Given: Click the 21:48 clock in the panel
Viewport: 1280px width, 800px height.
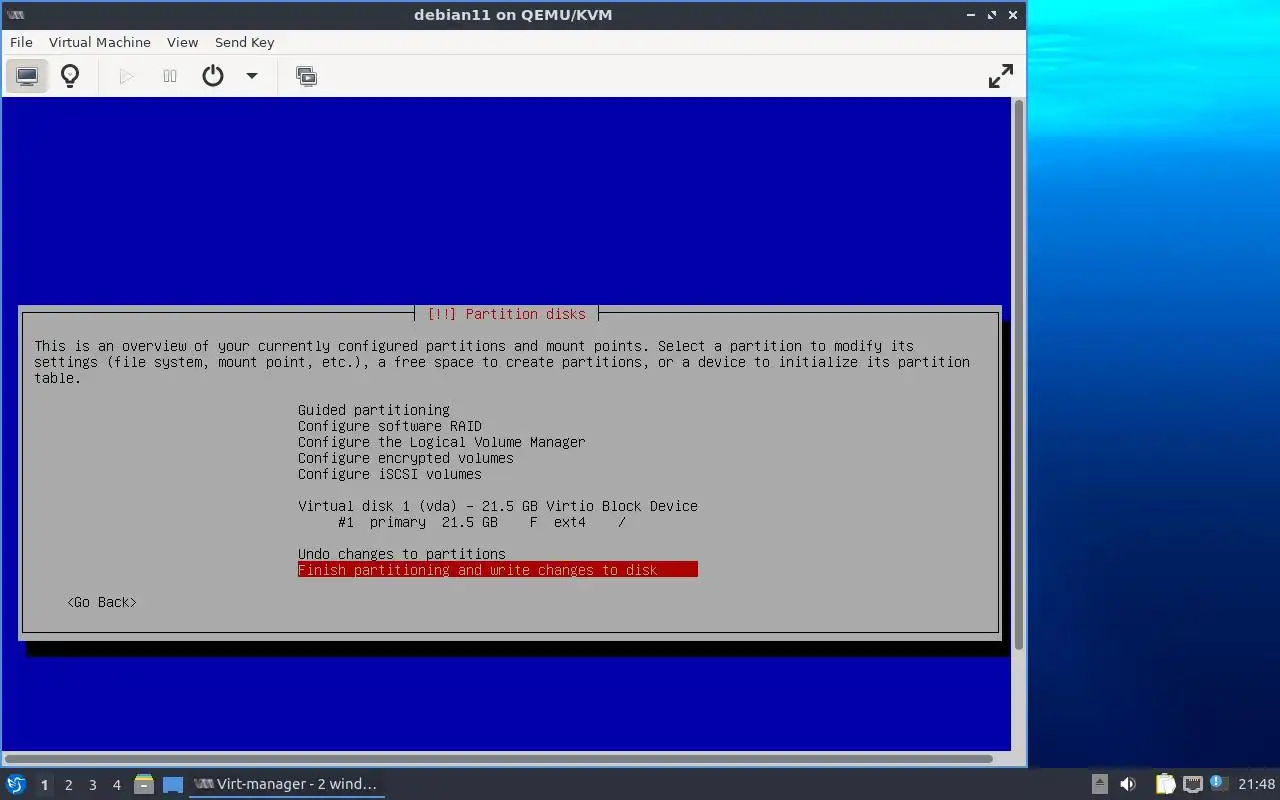Looking at the screenshot, I should (x=1257, y=784).
